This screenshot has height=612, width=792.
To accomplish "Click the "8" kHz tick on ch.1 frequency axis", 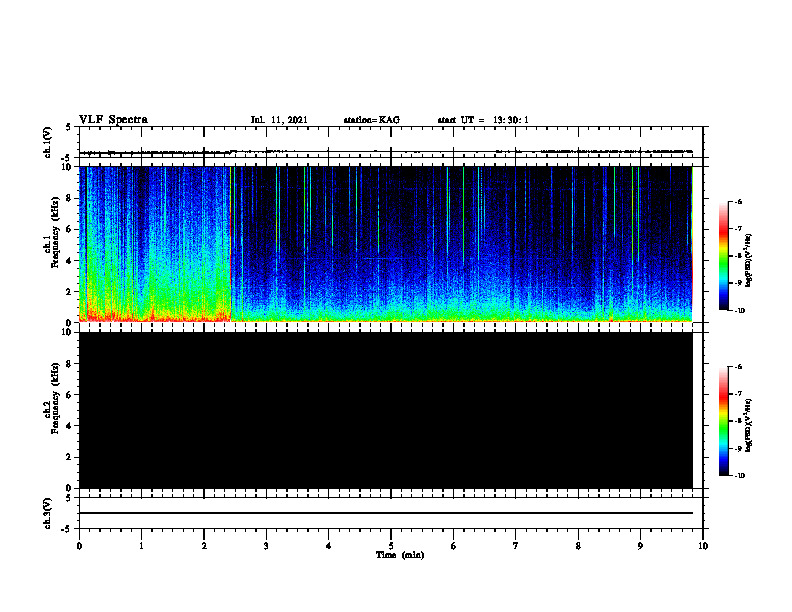I will [70, 198].
